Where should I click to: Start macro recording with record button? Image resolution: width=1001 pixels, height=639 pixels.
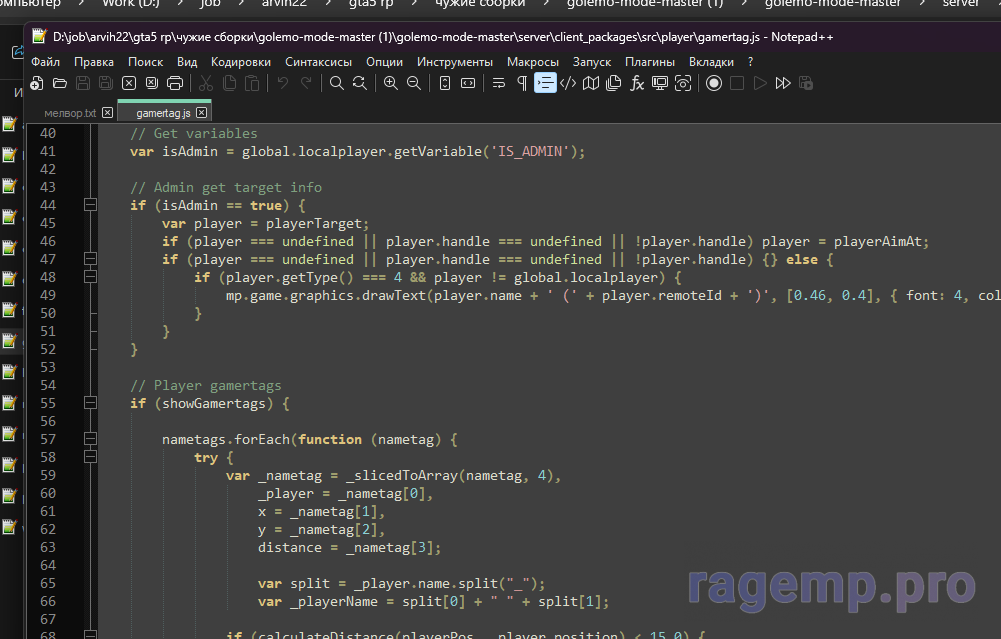pyautogui.click(x=714, y=83)
